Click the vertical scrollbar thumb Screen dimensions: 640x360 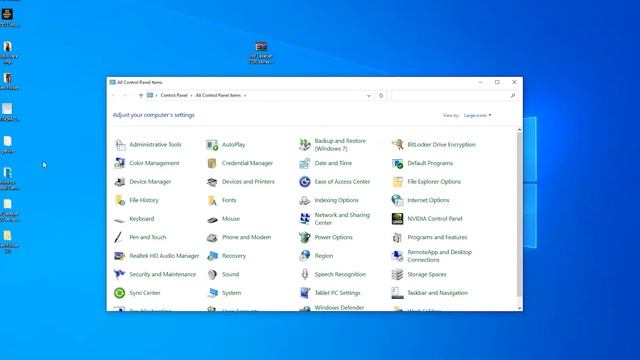coord(519,215)
